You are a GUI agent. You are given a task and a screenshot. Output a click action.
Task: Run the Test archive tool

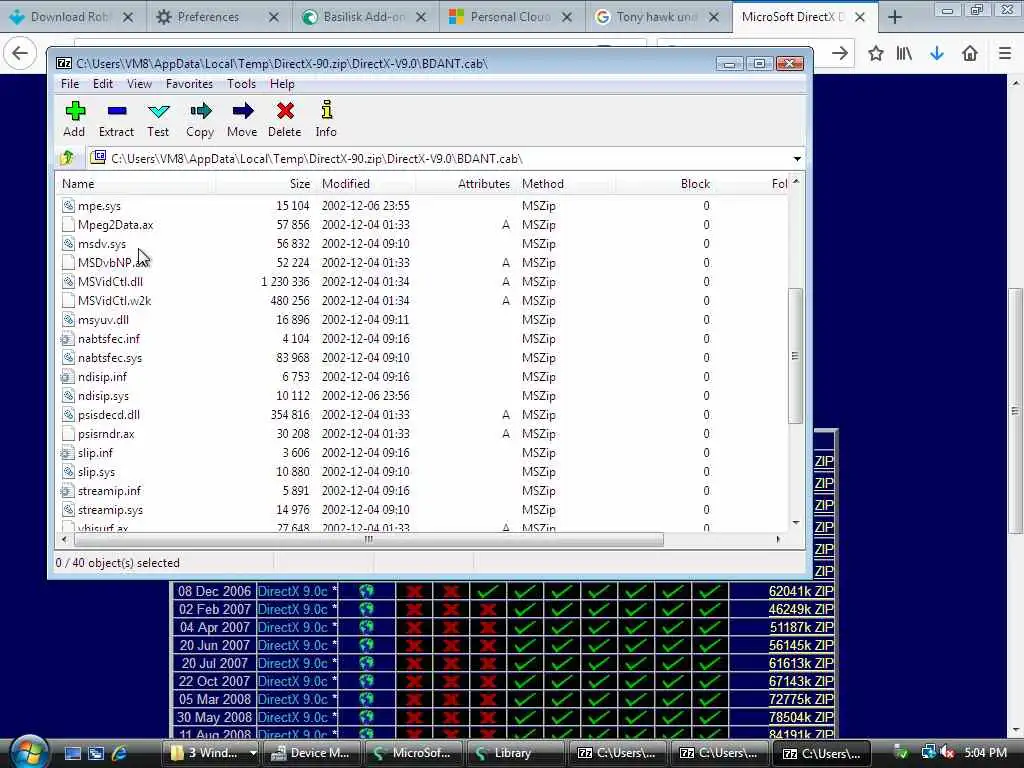tap(158, 111)
